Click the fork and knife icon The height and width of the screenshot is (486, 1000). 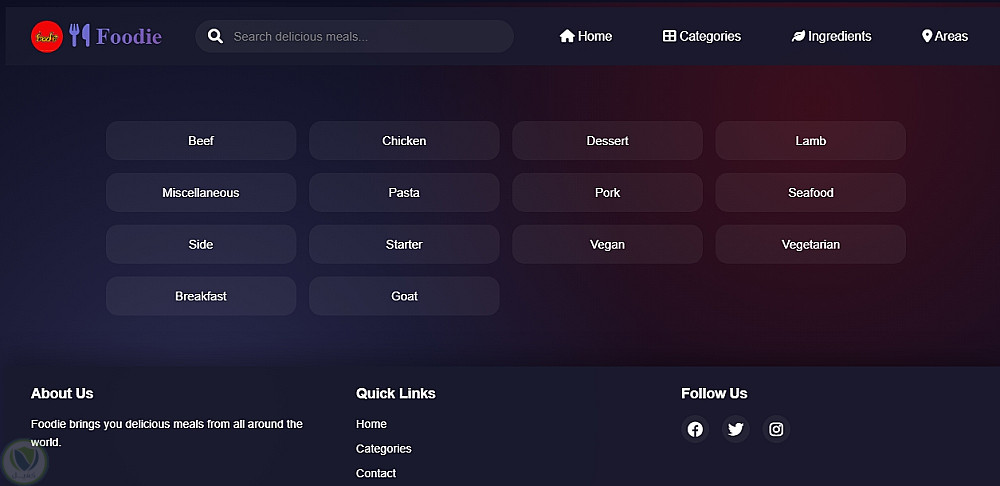coord(80,36)
